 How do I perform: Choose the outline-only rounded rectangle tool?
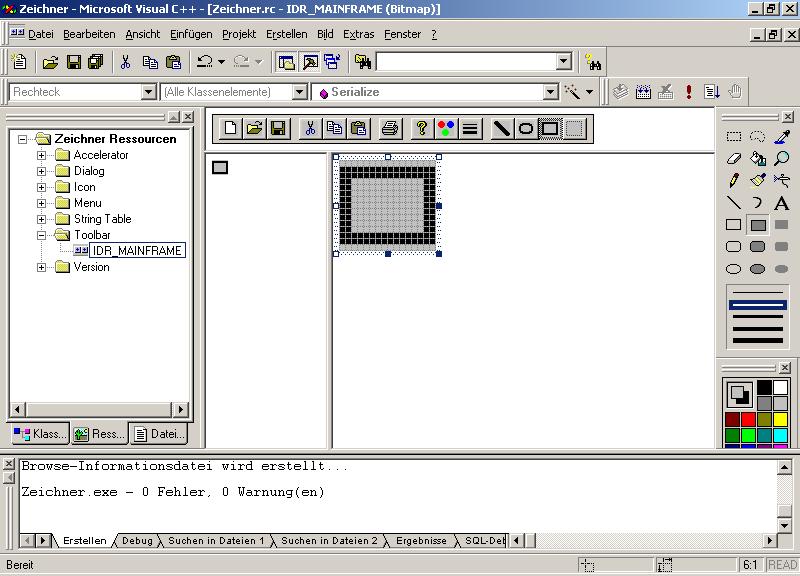pyautogui.click(x=734, y=247)
